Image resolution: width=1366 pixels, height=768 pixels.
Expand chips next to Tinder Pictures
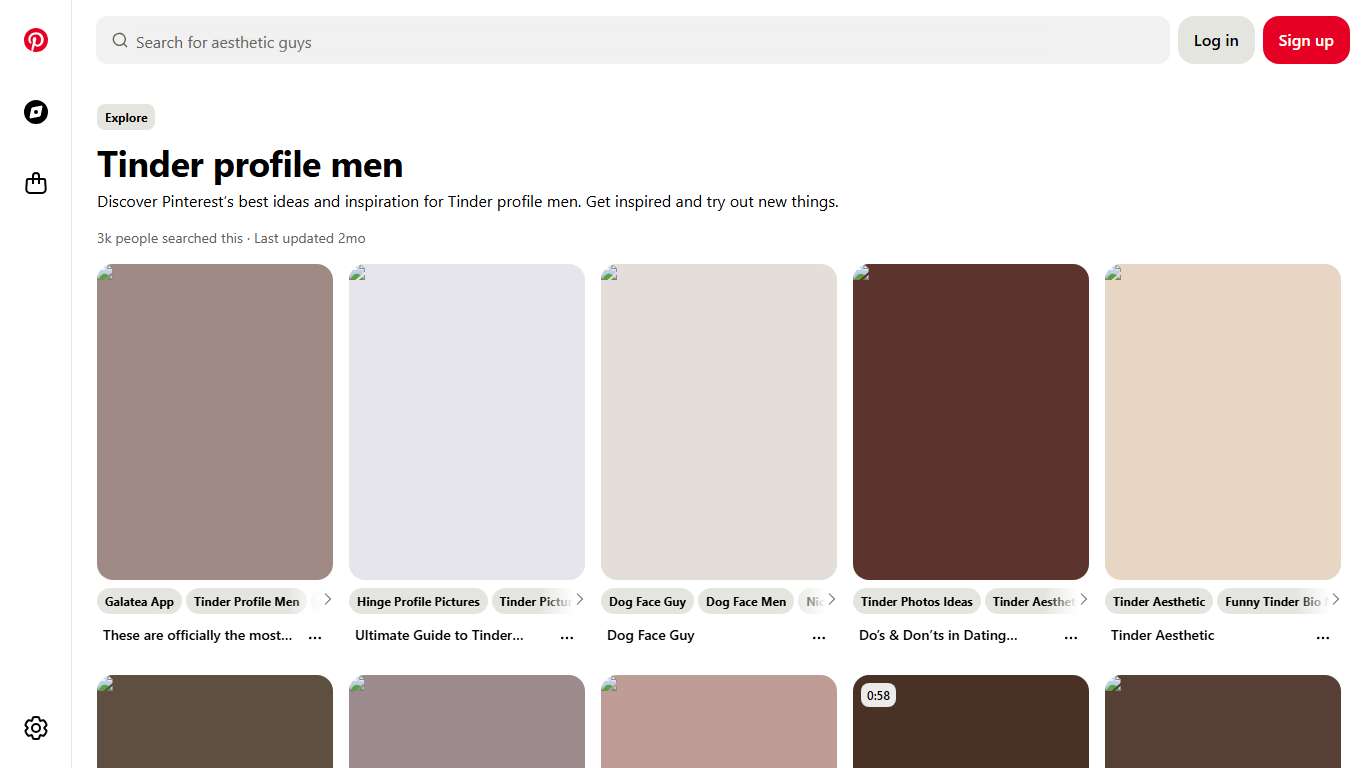click(x=580, y=598)
